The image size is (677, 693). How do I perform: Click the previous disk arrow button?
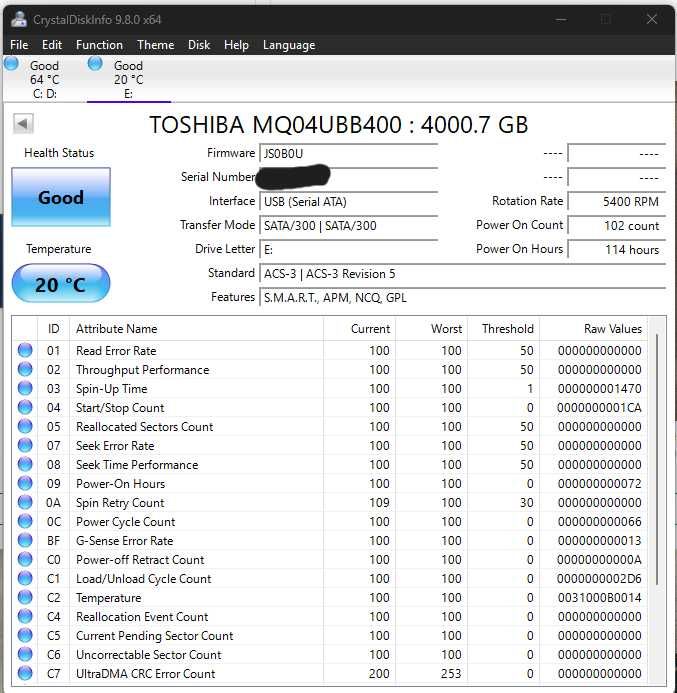(23, 124)
